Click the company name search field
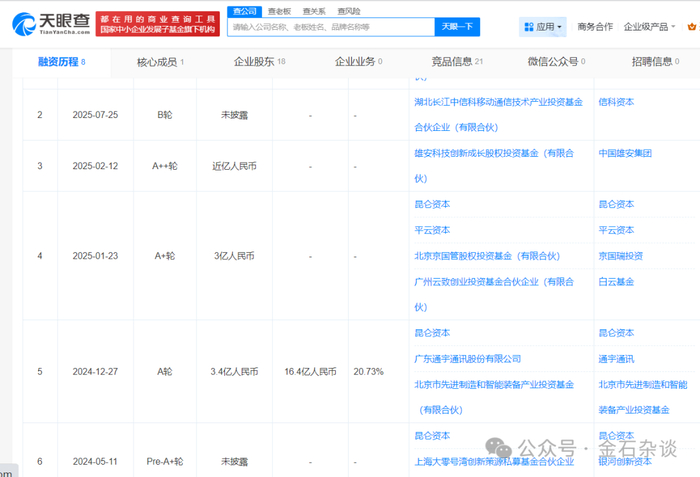The height and width of the screenshot is (477, 700). pos(330,27)
